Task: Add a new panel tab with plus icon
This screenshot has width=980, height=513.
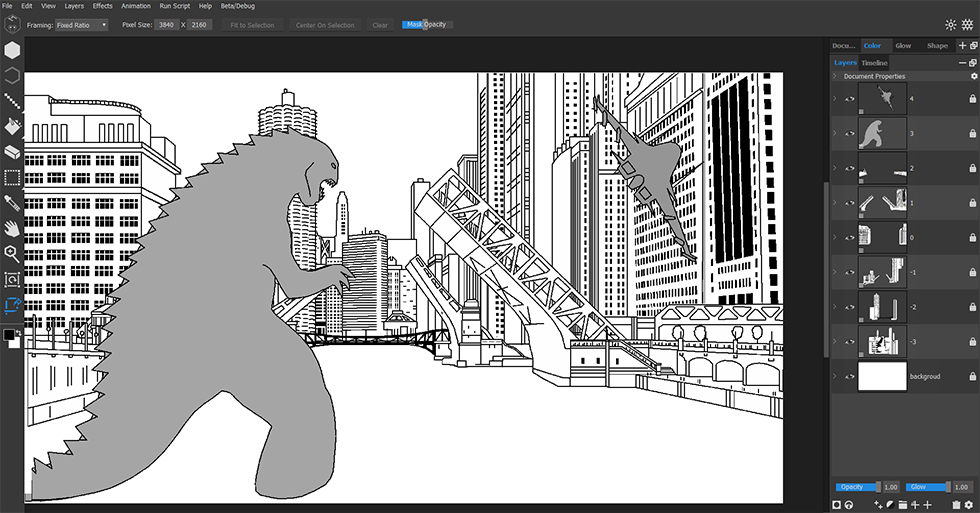Action: point(962,46)
